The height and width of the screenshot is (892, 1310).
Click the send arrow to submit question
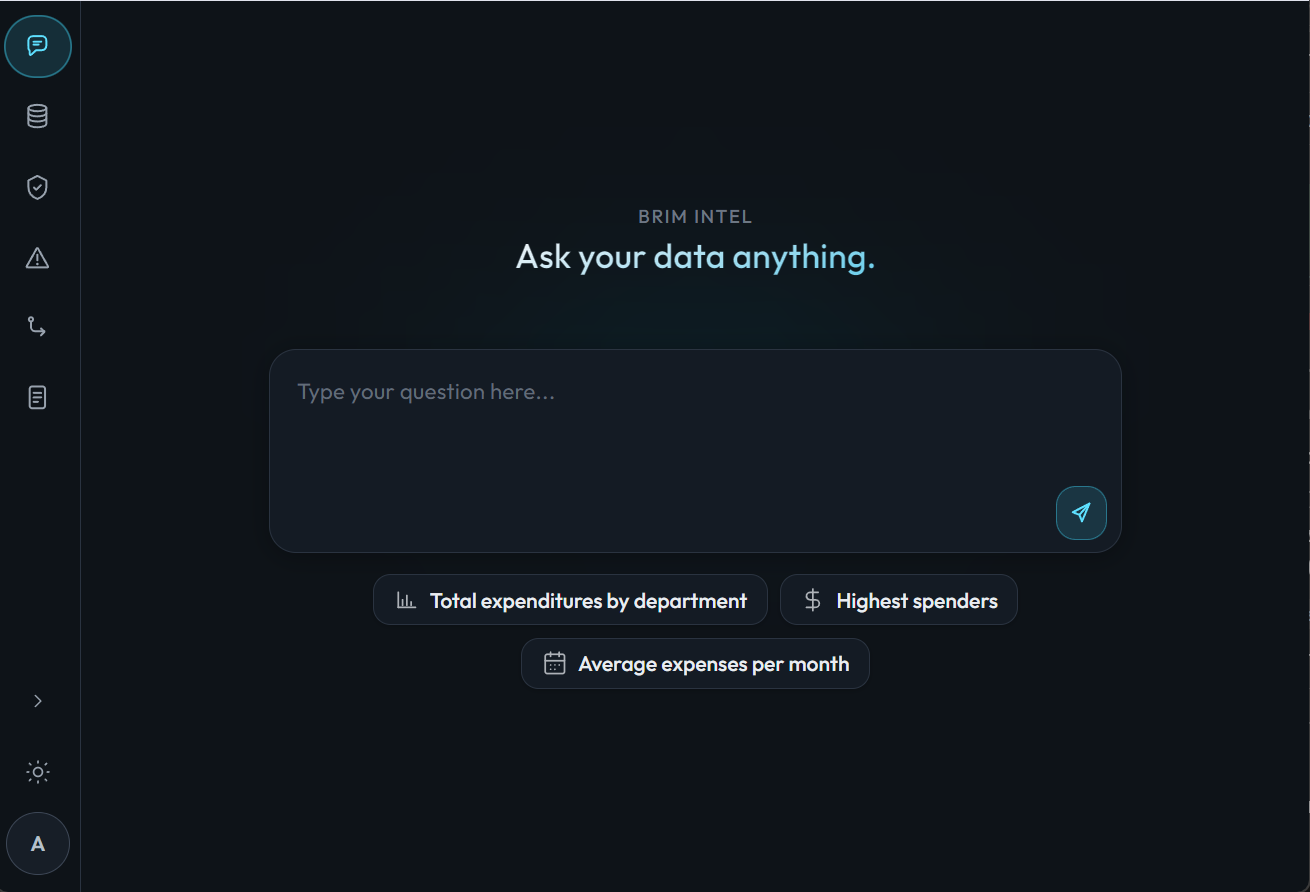coord(1081,512)
